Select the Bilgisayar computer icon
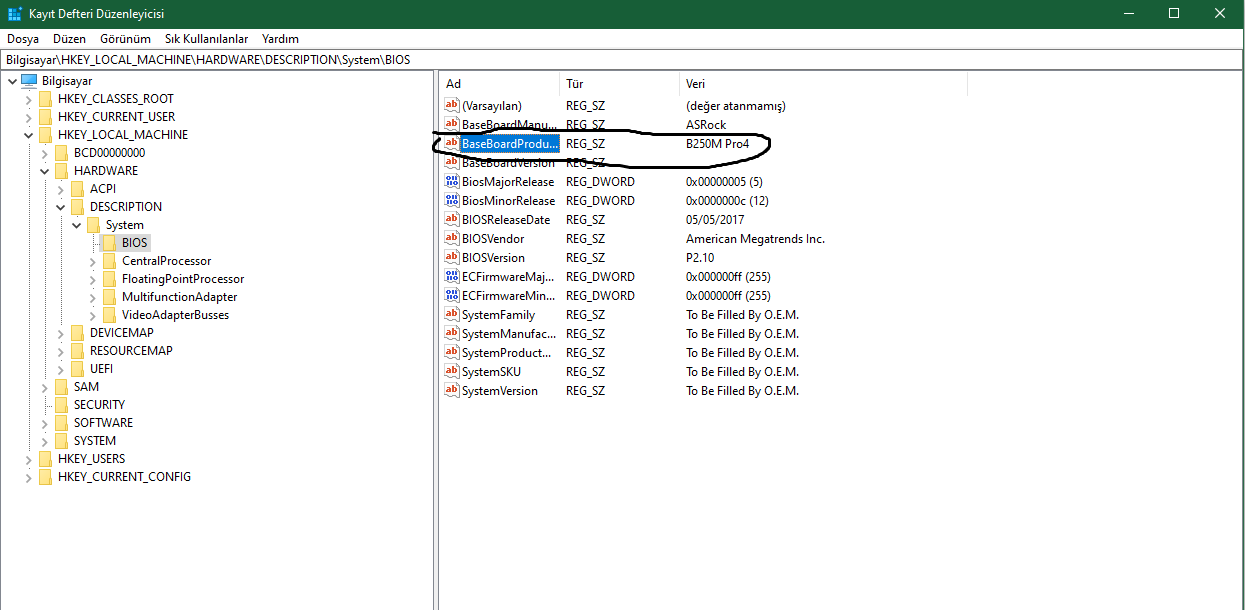This screenshot has height=610, width=1245. click(29, 80)
